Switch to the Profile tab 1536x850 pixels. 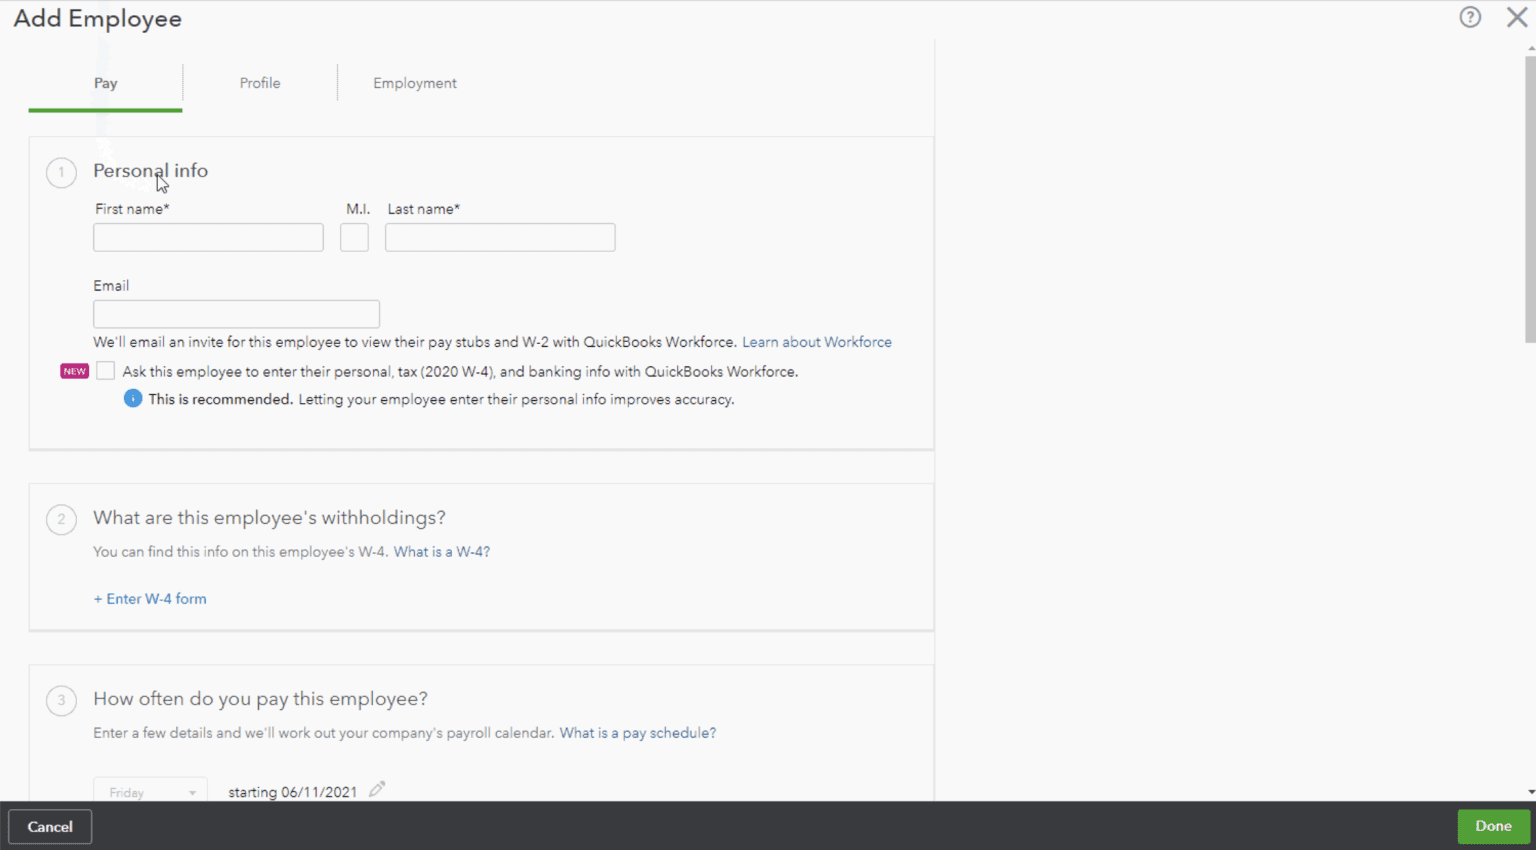click(x=259, y=83)
